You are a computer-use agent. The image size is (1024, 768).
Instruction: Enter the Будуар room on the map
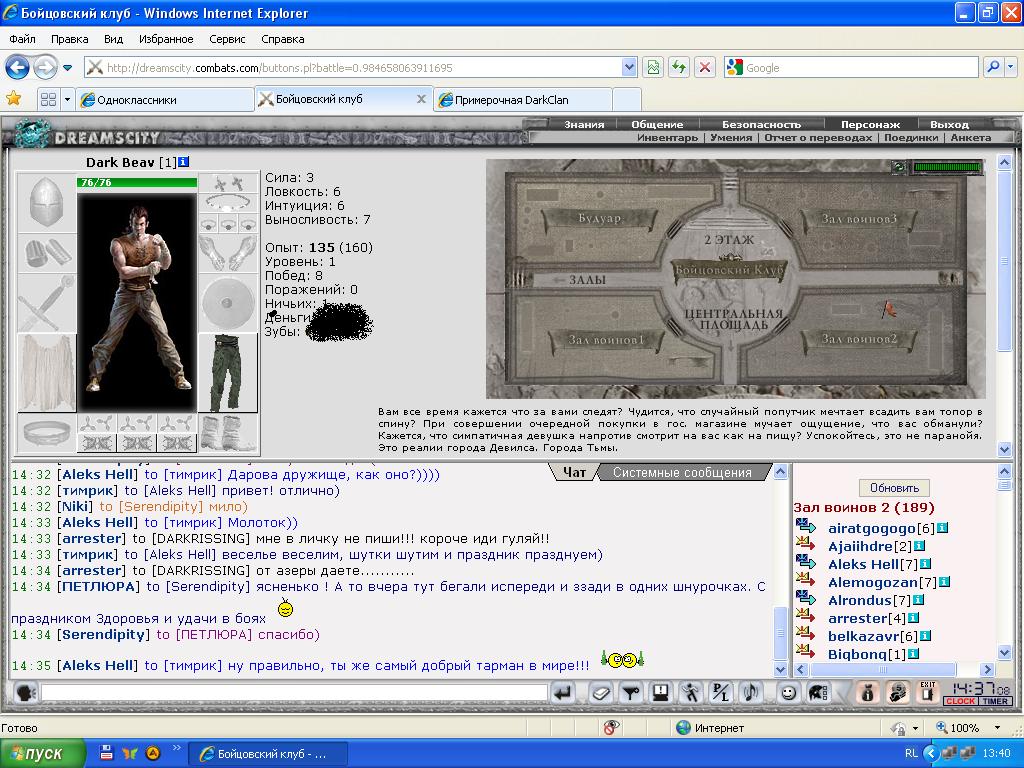point(600,218)
